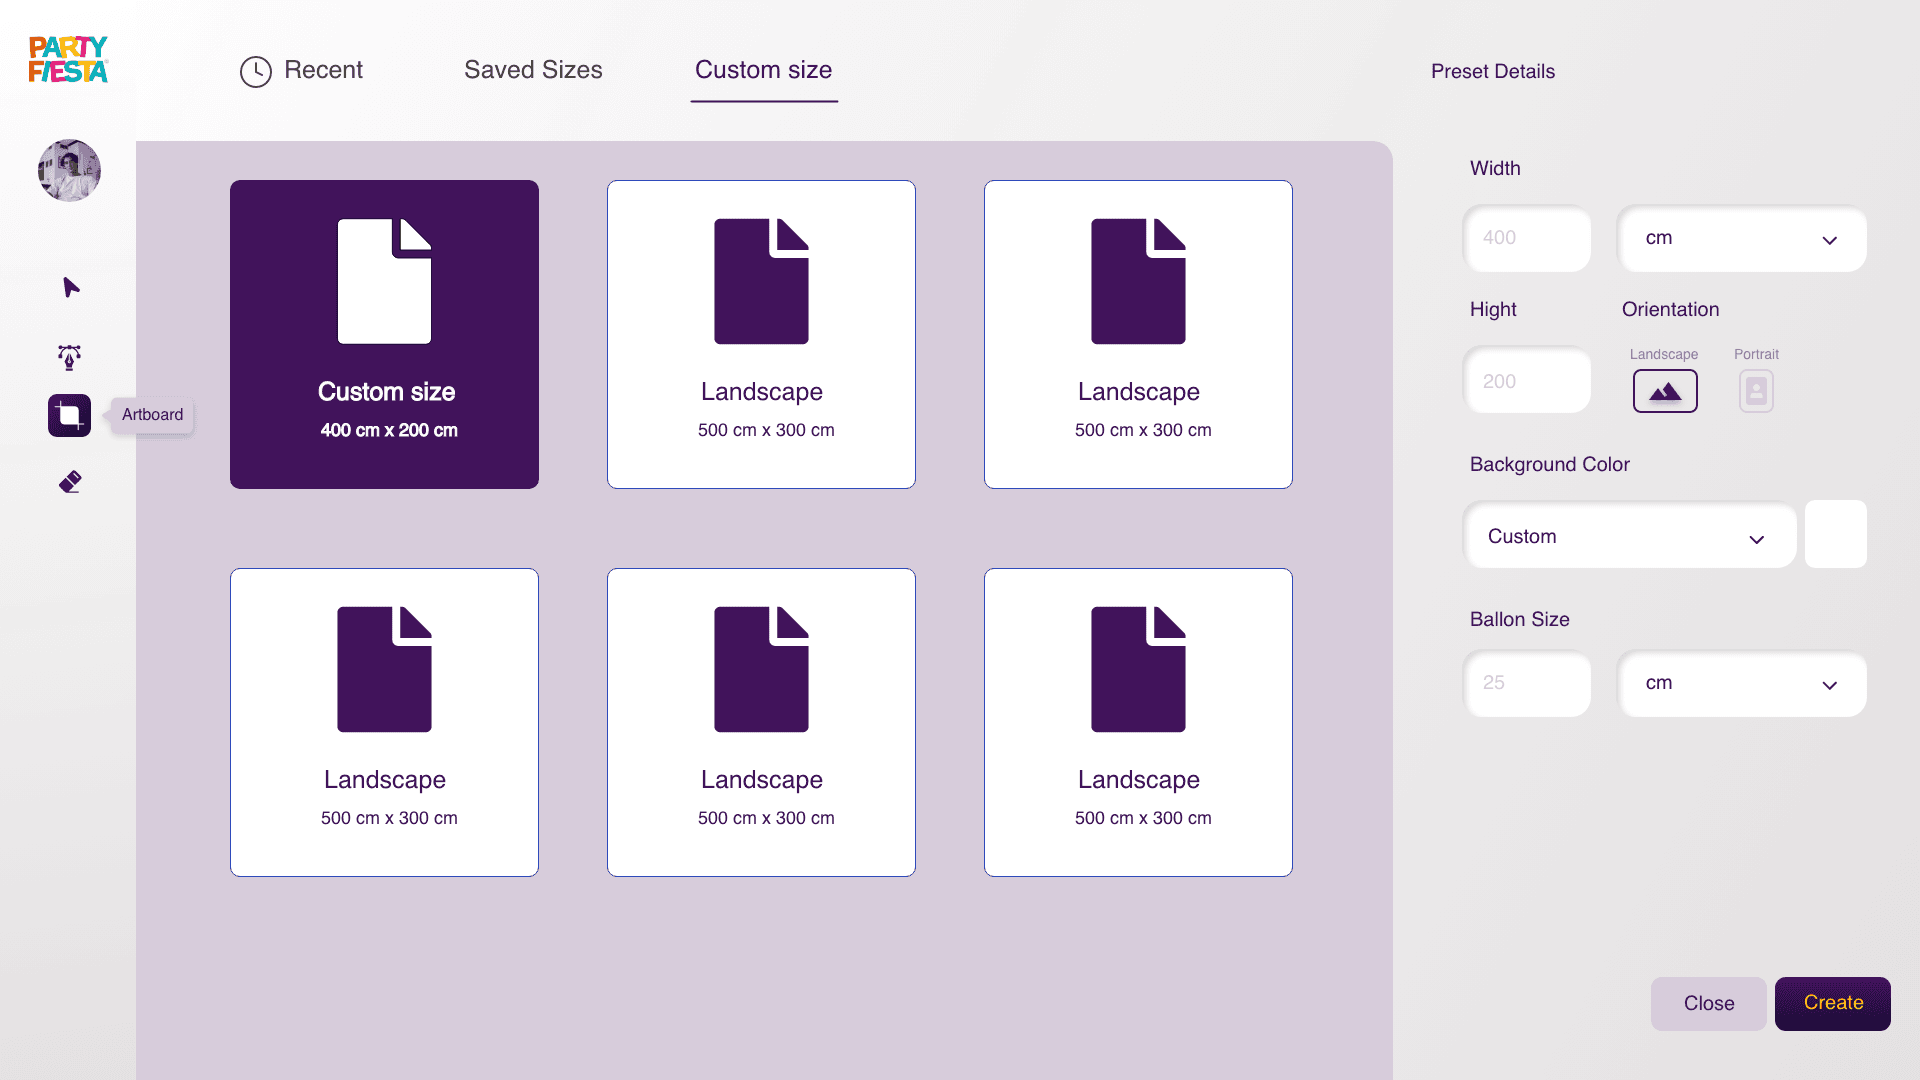
Task: Click the Party Fiesta logo
Action: 68,60
